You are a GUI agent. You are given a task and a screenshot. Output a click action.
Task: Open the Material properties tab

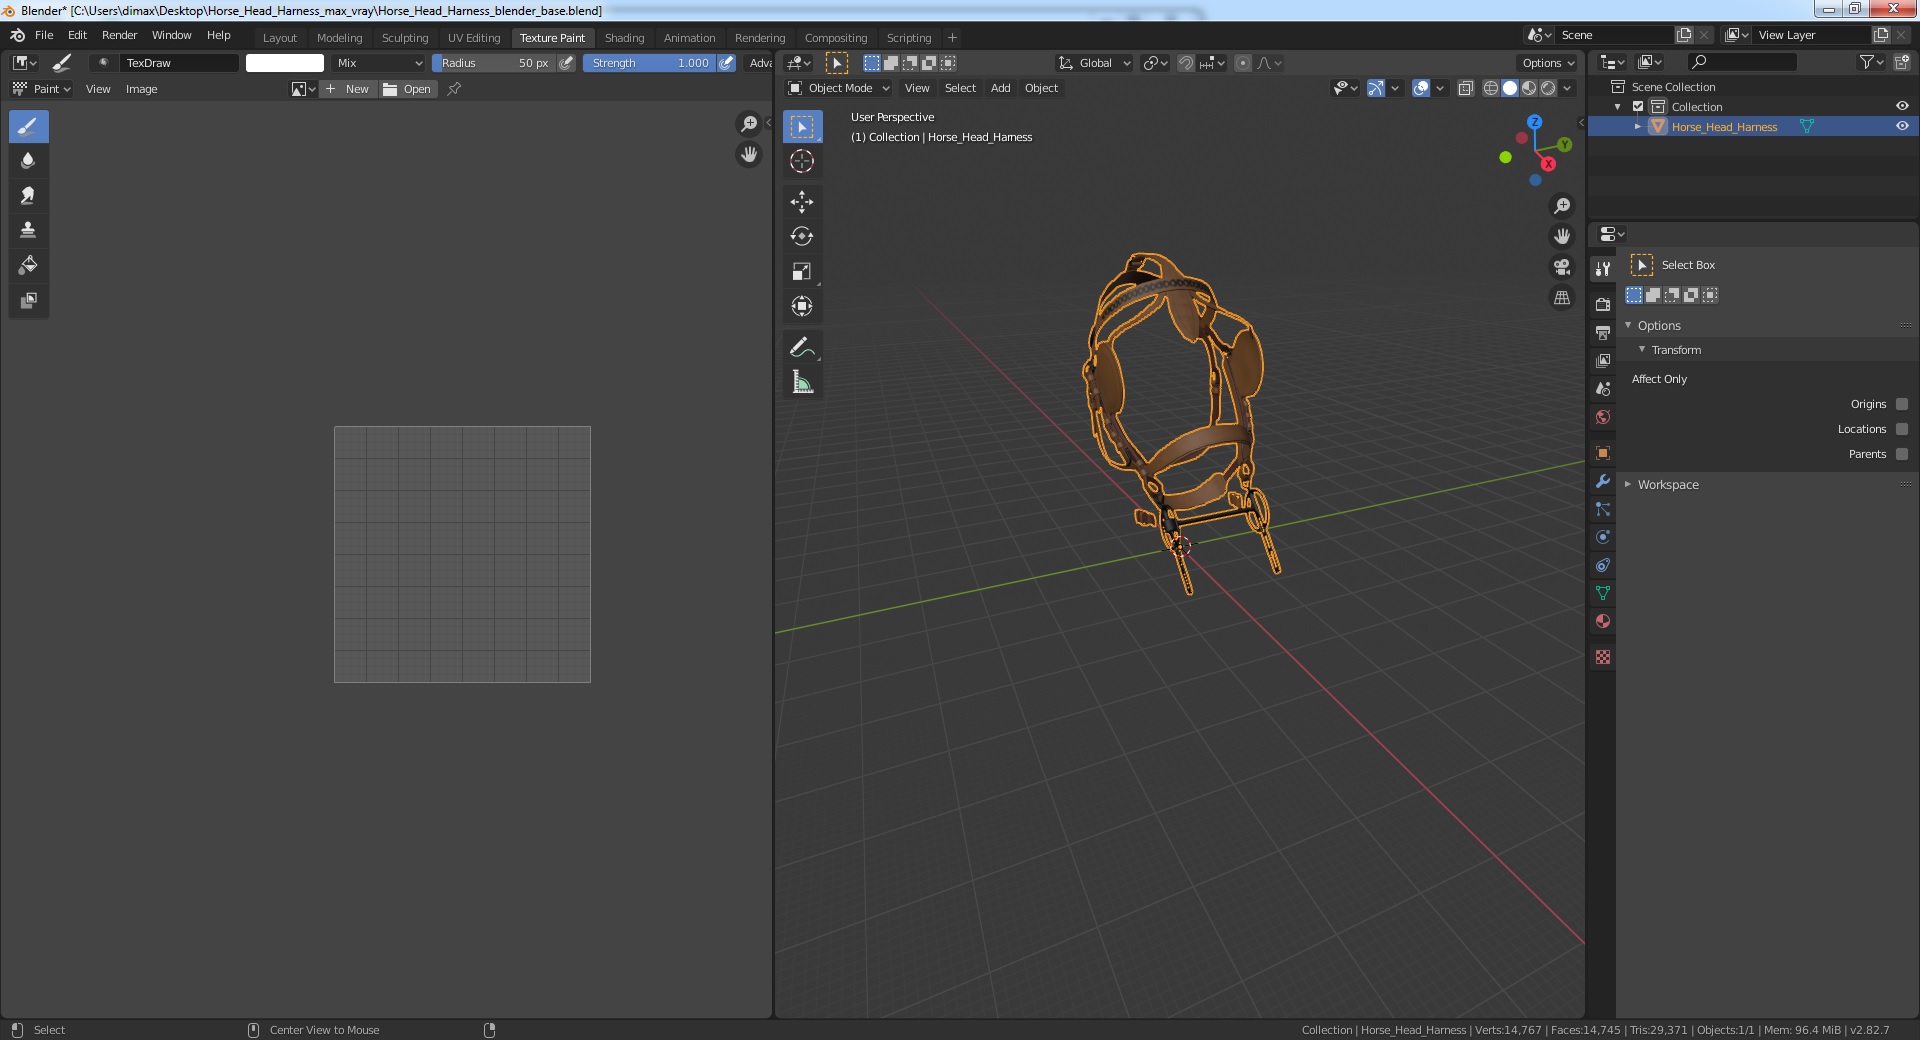point(1603,621)
